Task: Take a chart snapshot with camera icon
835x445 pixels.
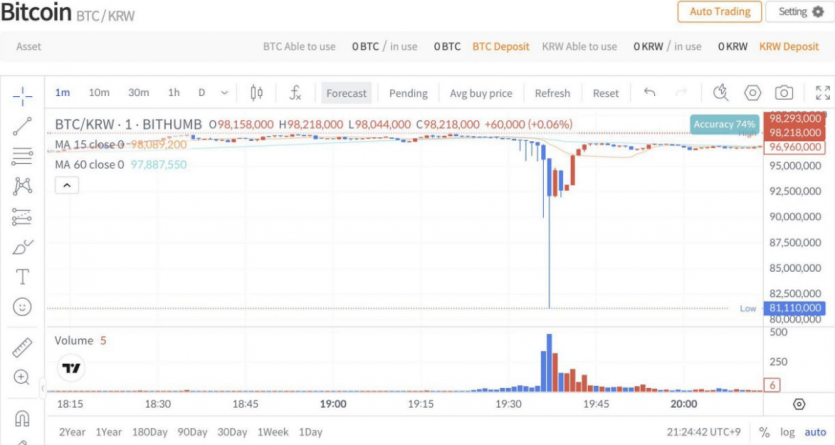Action: pyautogui.click(x=783, y=93)
